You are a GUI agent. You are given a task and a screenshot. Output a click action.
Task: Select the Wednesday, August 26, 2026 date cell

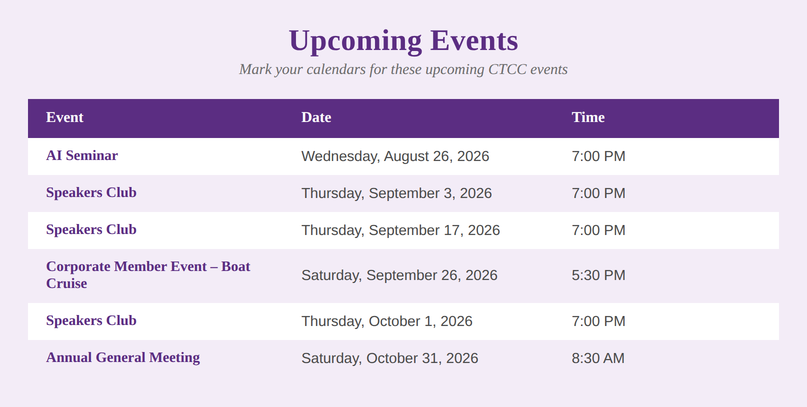[395, 156]
